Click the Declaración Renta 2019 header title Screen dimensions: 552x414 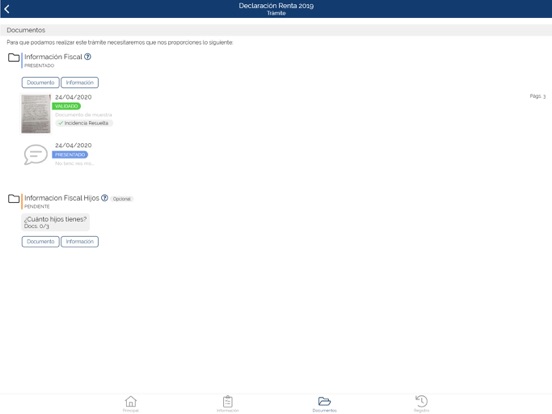point(276,6)
